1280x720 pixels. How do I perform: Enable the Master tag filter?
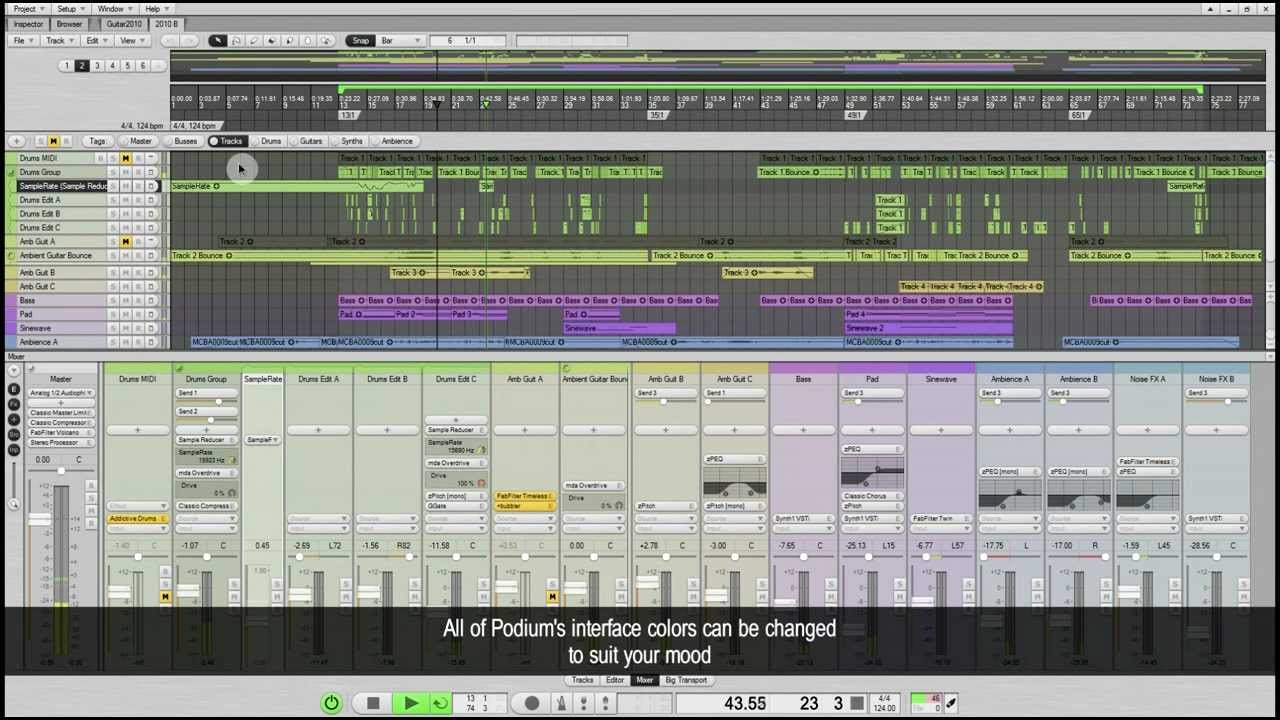(140, 141)
